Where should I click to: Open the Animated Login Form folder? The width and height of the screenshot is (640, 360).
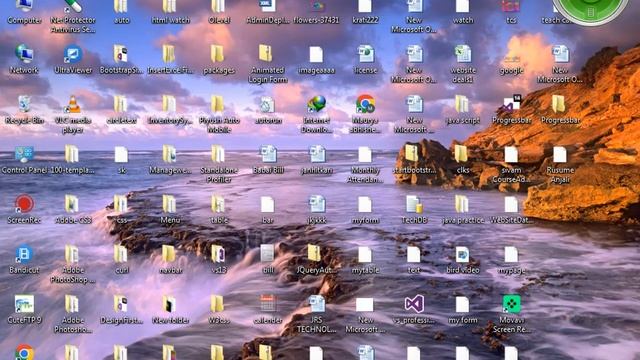(x=266, y=54)
